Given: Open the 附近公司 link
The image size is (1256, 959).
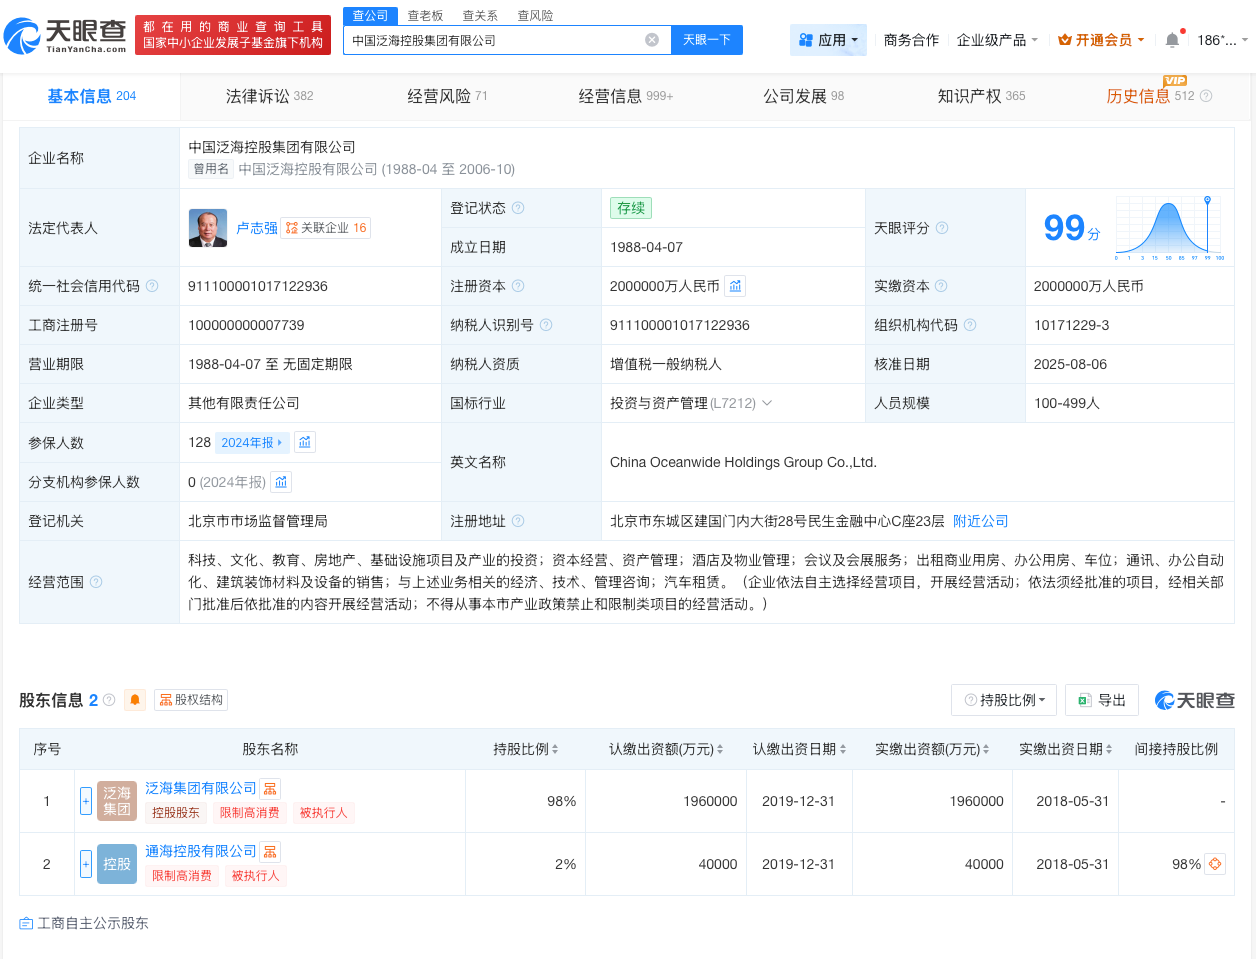Looking at the screenshot, I should [x=980, y=521].
